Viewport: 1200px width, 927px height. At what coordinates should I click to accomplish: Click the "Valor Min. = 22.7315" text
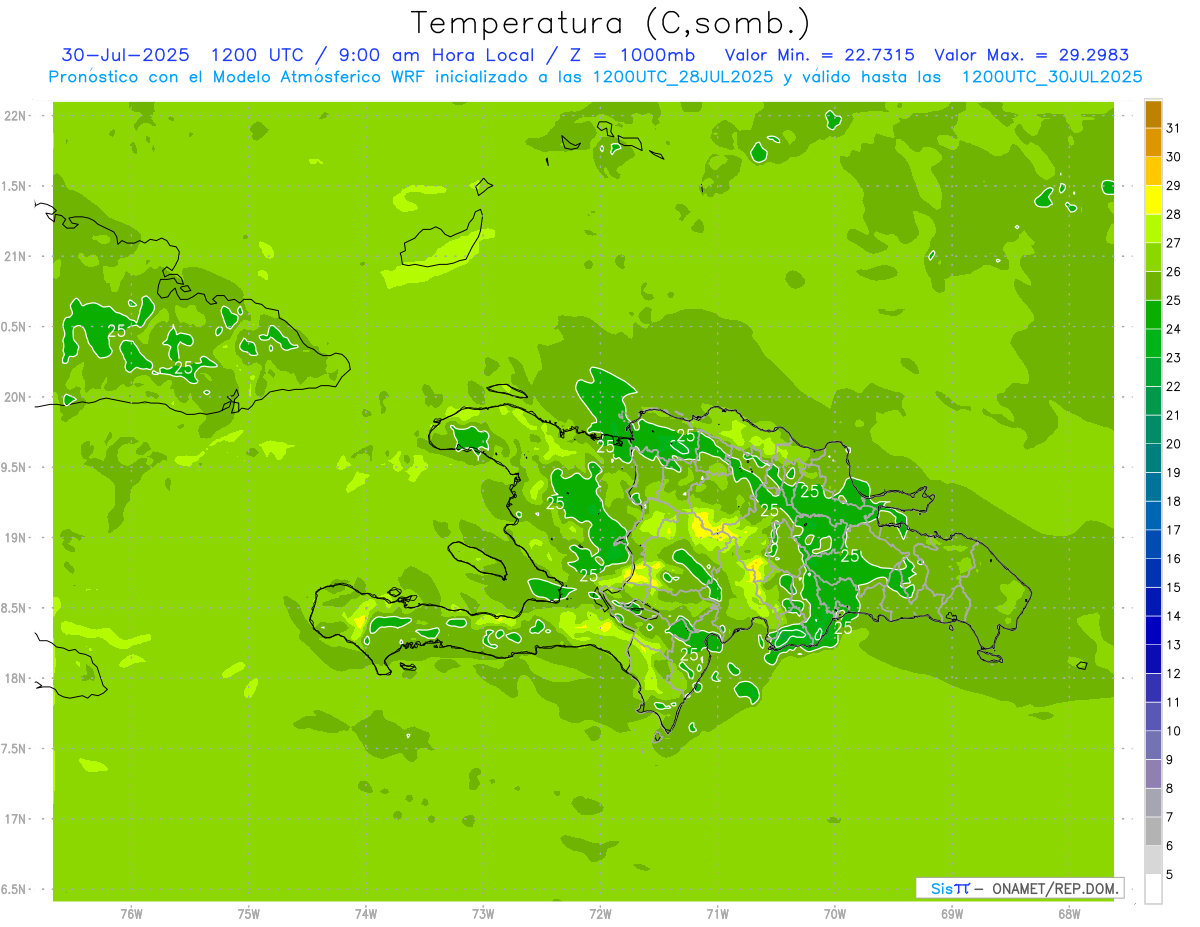817,55
